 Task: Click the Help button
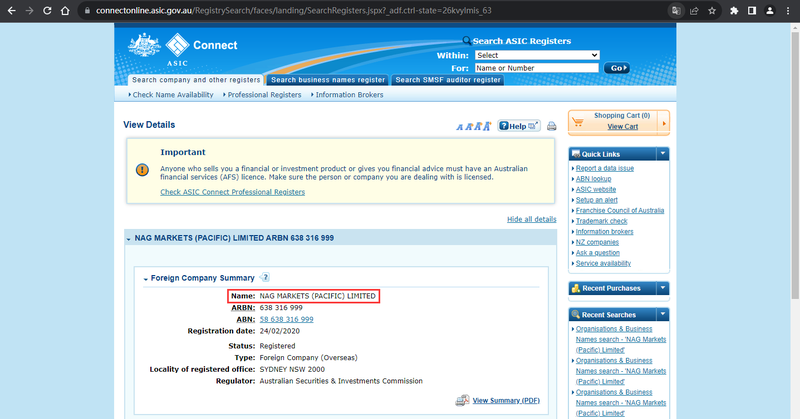pos(519,126)
